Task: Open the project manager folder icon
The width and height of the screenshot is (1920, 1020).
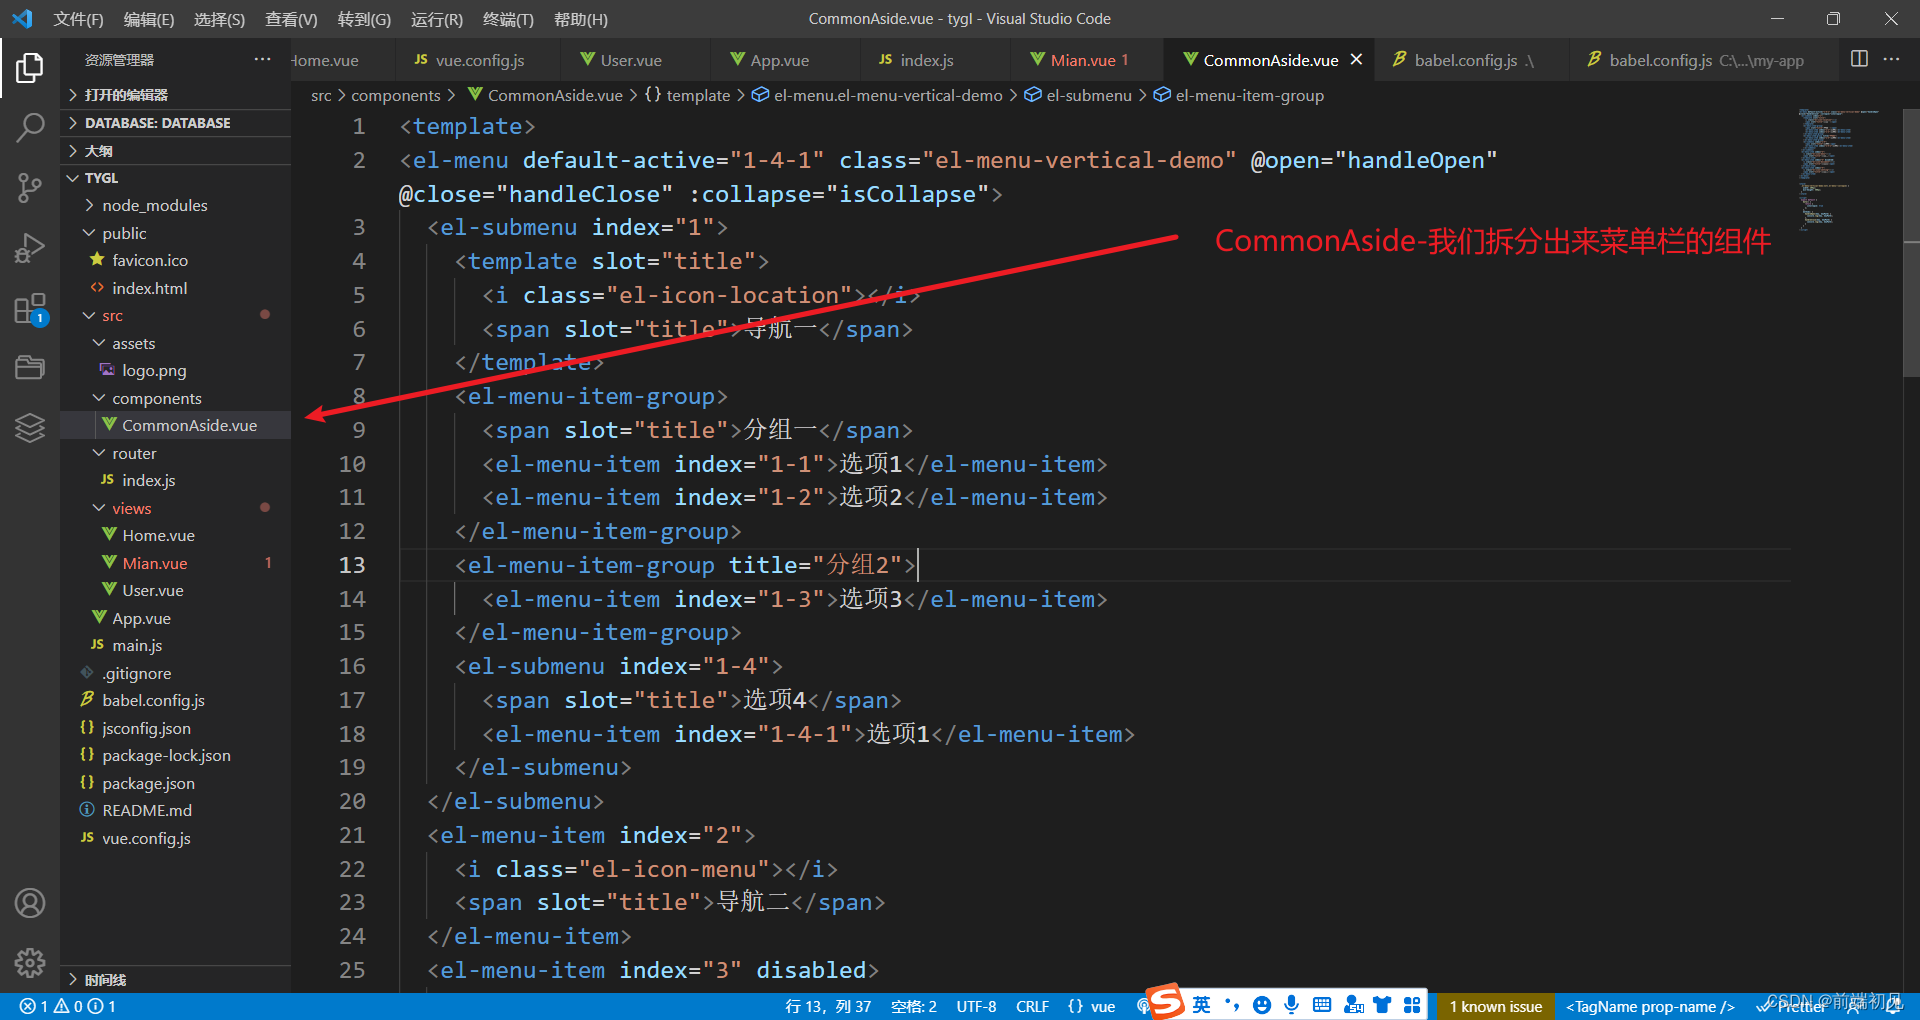Action: [x=30, y=367]
